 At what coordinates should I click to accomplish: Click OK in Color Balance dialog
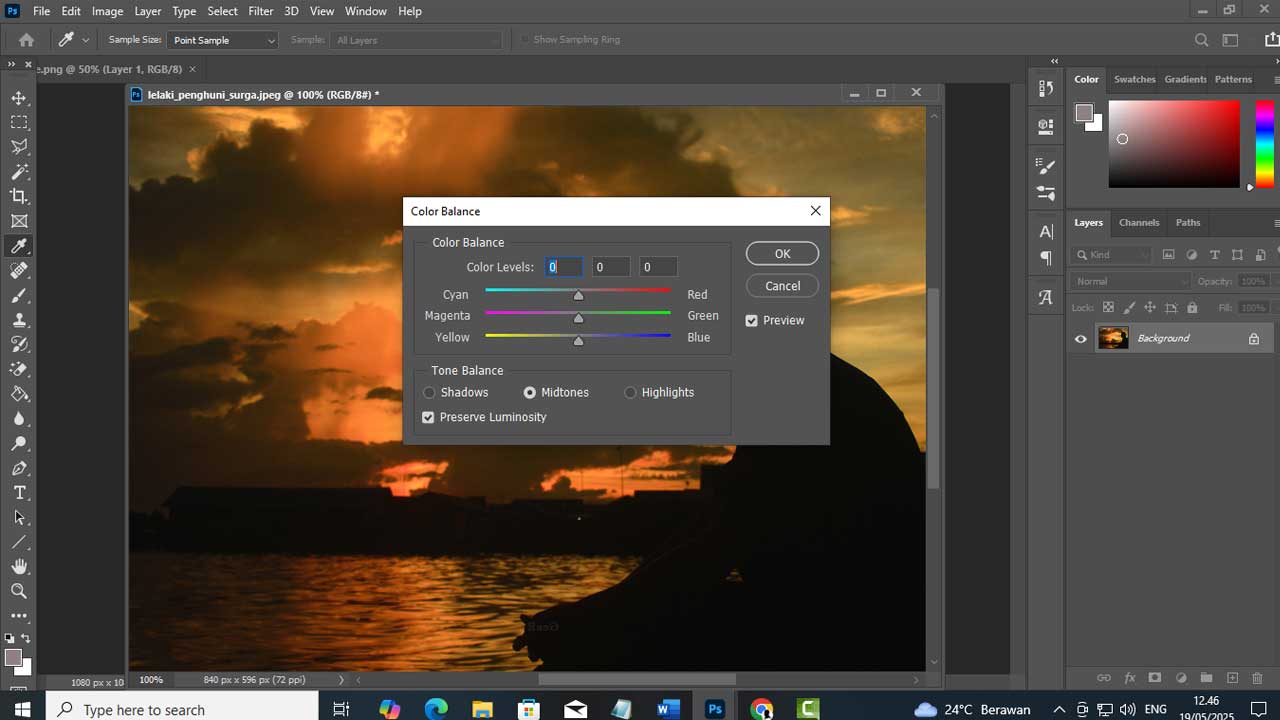(x=782, y=253)
